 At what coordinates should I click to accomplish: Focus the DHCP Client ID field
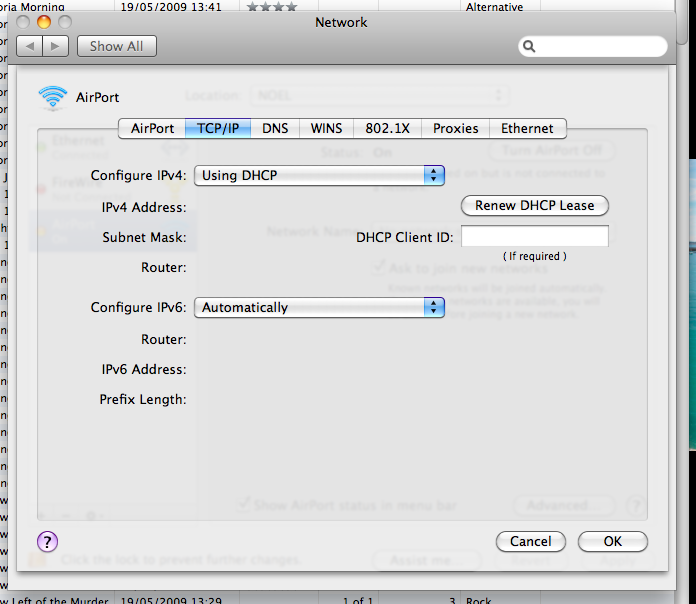535,236
